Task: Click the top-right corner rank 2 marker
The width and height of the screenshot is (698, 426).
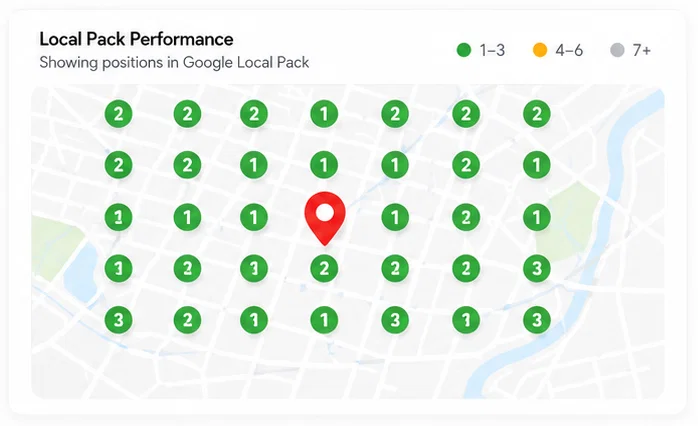Action: tap(537, 114)
